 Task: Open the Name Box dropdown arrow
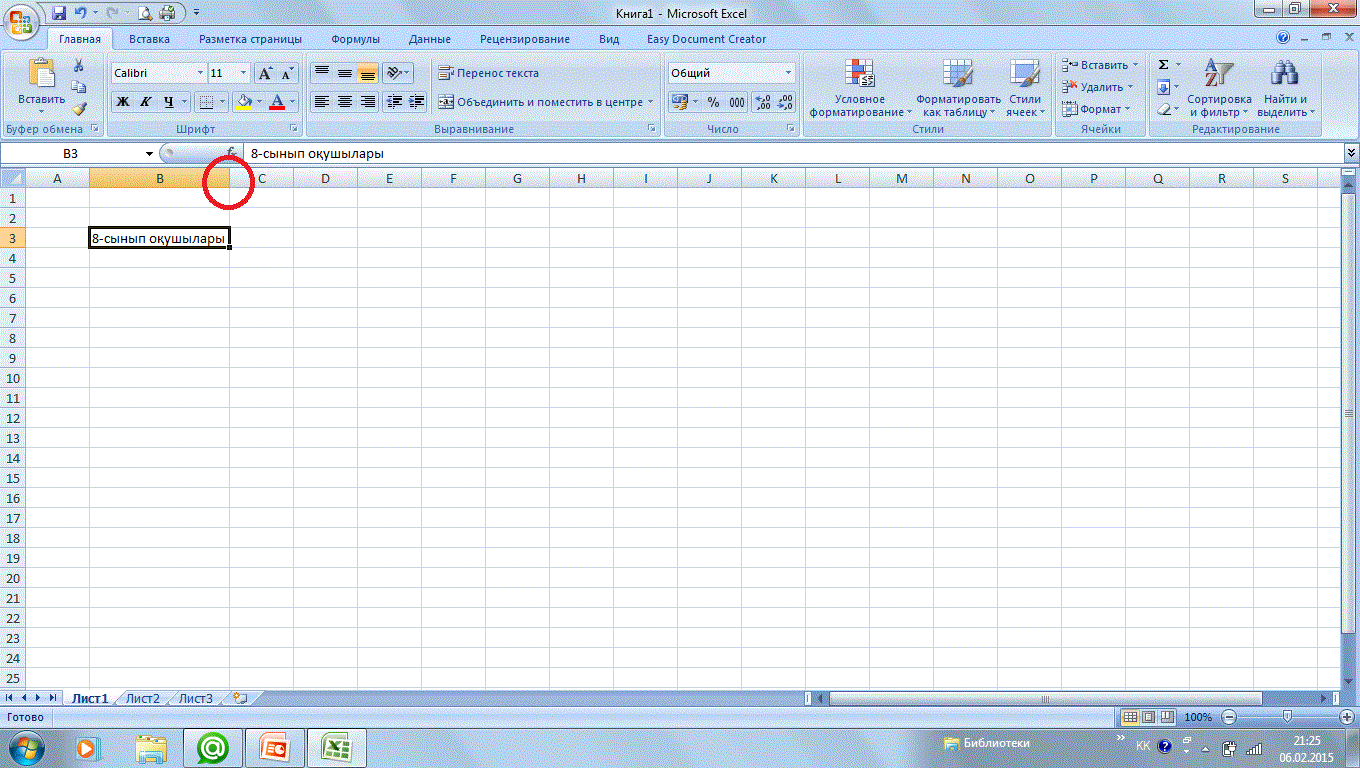[149, 154]
